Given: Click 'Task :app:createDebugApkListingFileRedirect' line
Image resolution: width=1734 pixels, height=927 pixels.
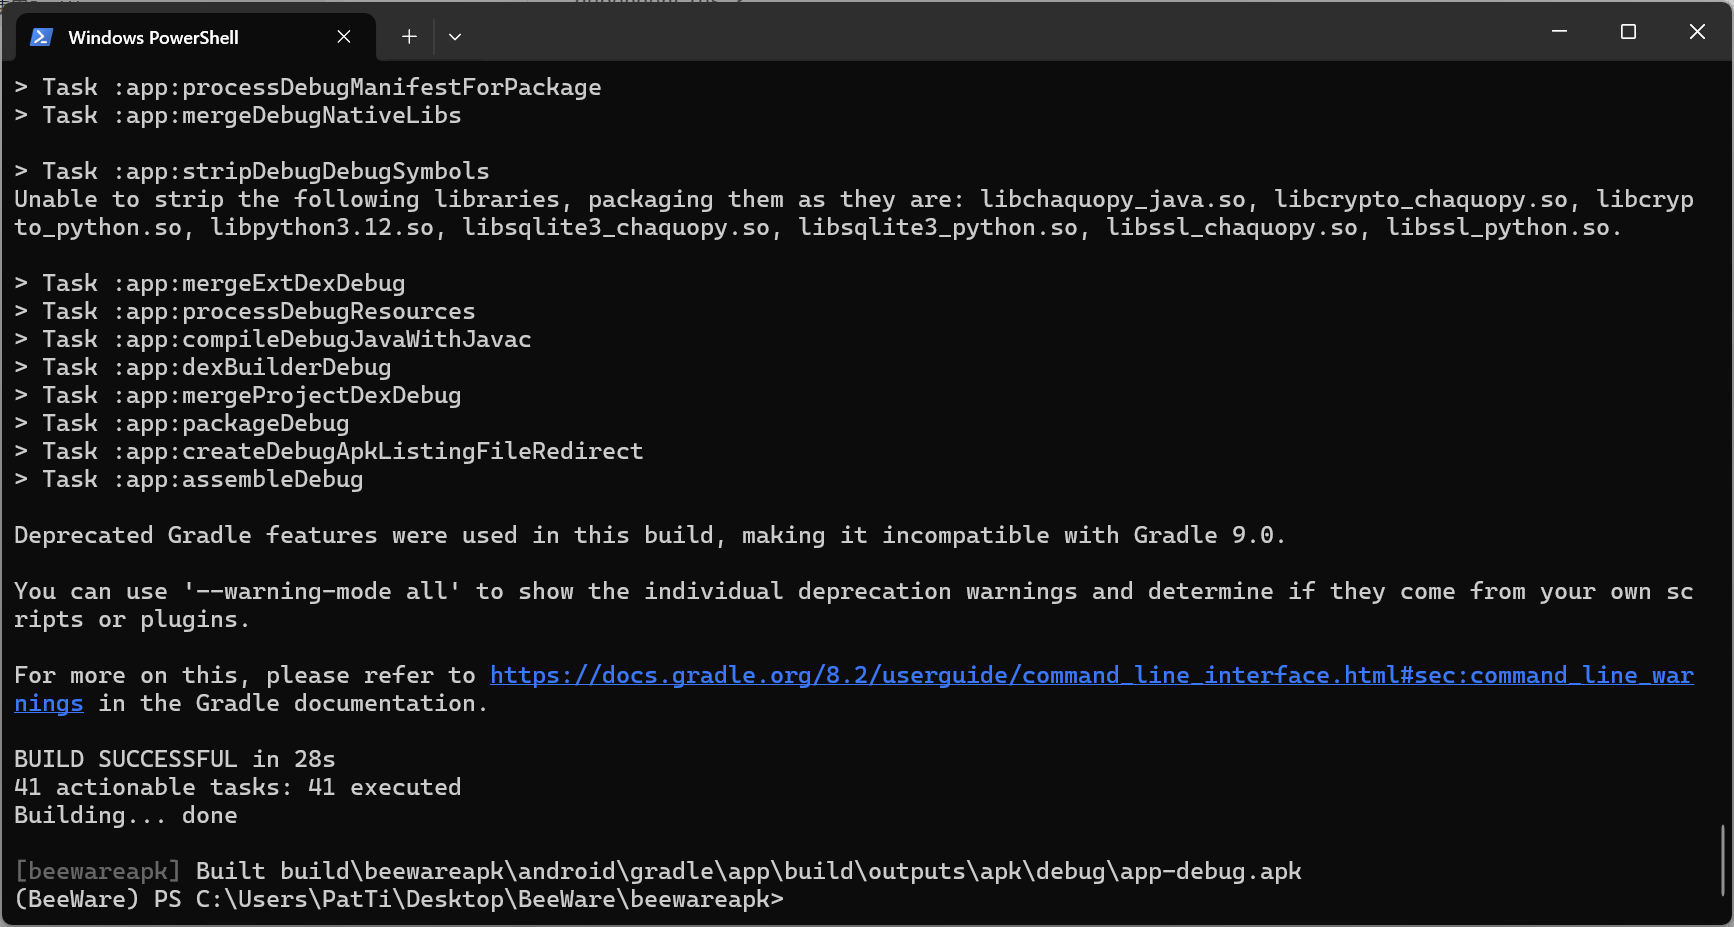Looking at the screenshot, I should click(x=329, y=452).
